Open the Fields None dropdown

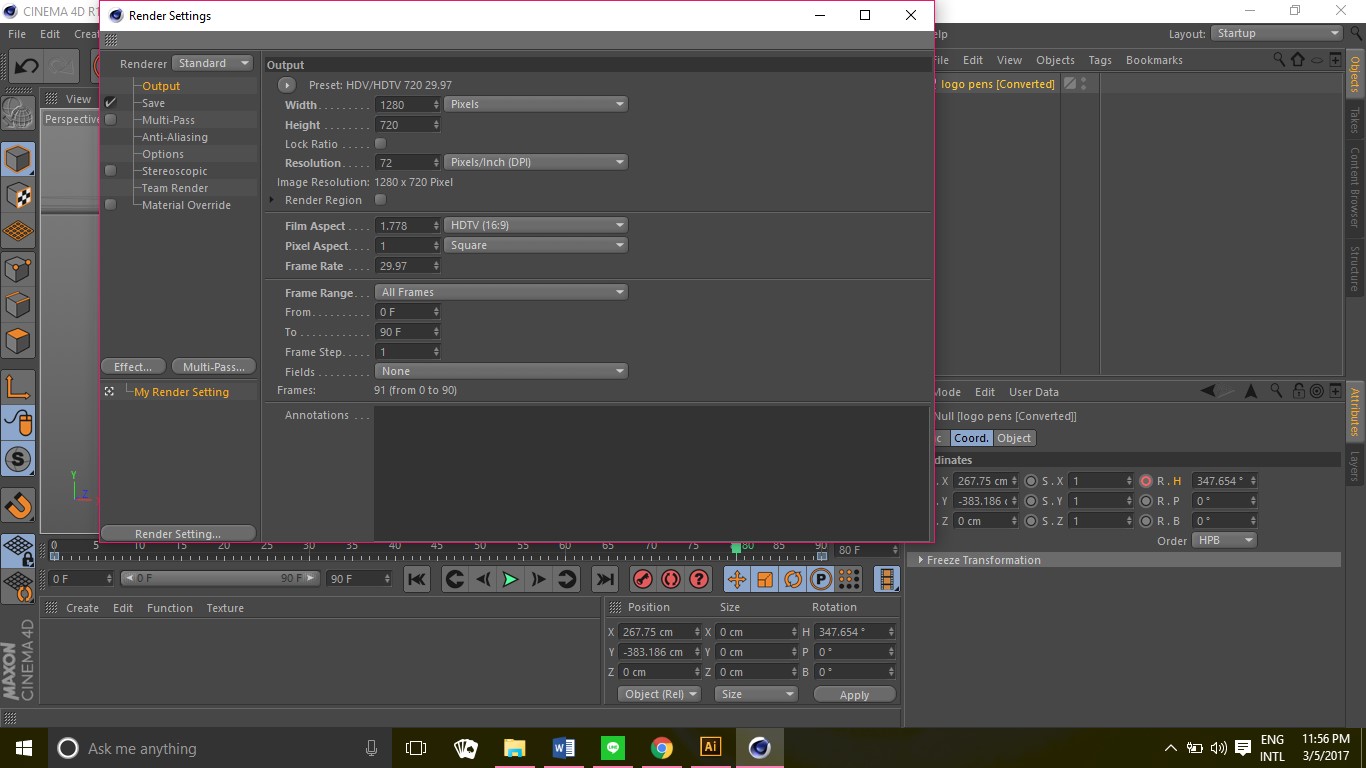(501, 371)
